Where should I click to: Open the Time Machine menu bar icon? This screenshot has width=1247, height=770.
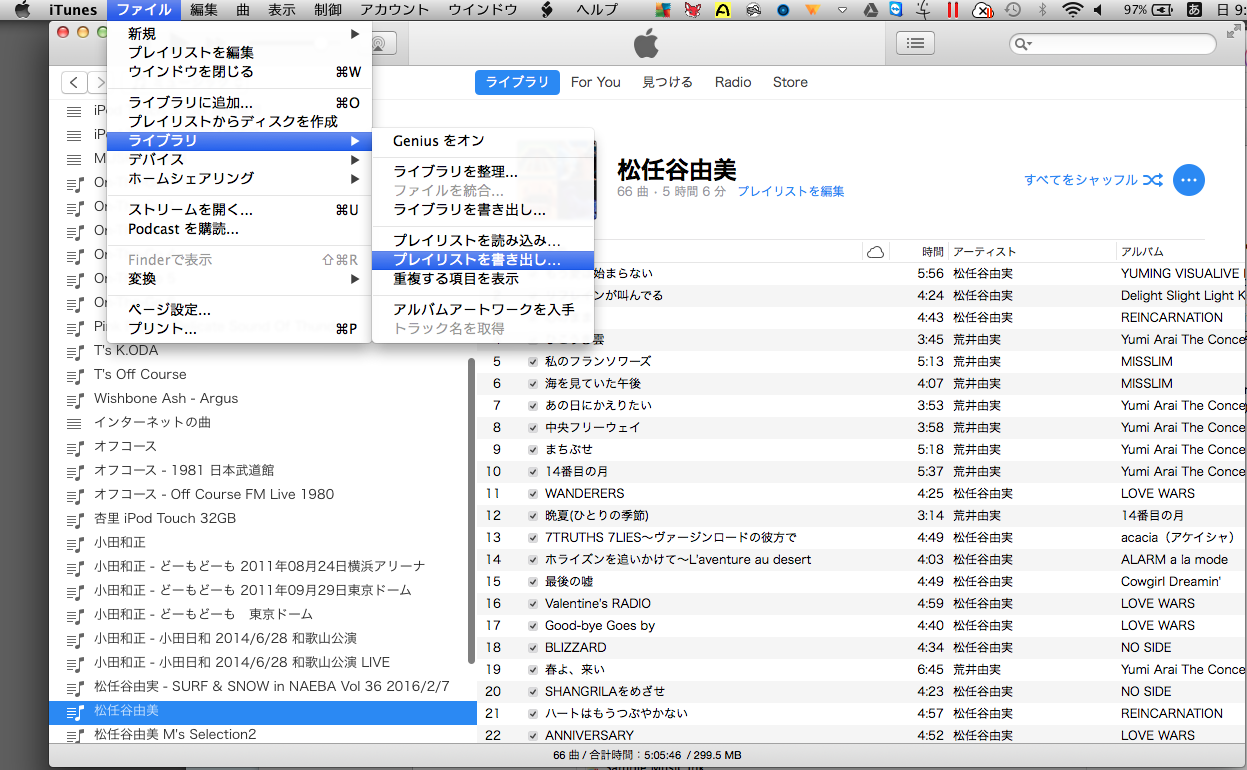pyautogui.click(x=1013, y=10)
